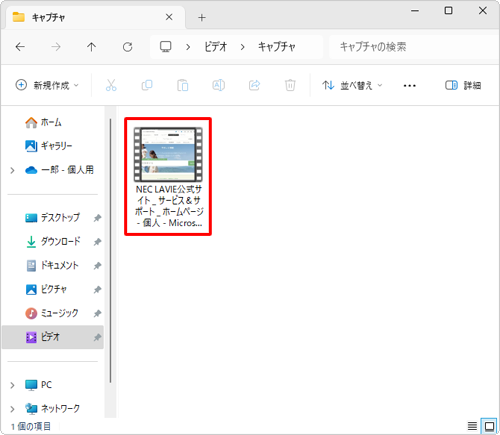Click the Copy icon in toolbar
The image size is (500, 435).
(x=147, y=85)
